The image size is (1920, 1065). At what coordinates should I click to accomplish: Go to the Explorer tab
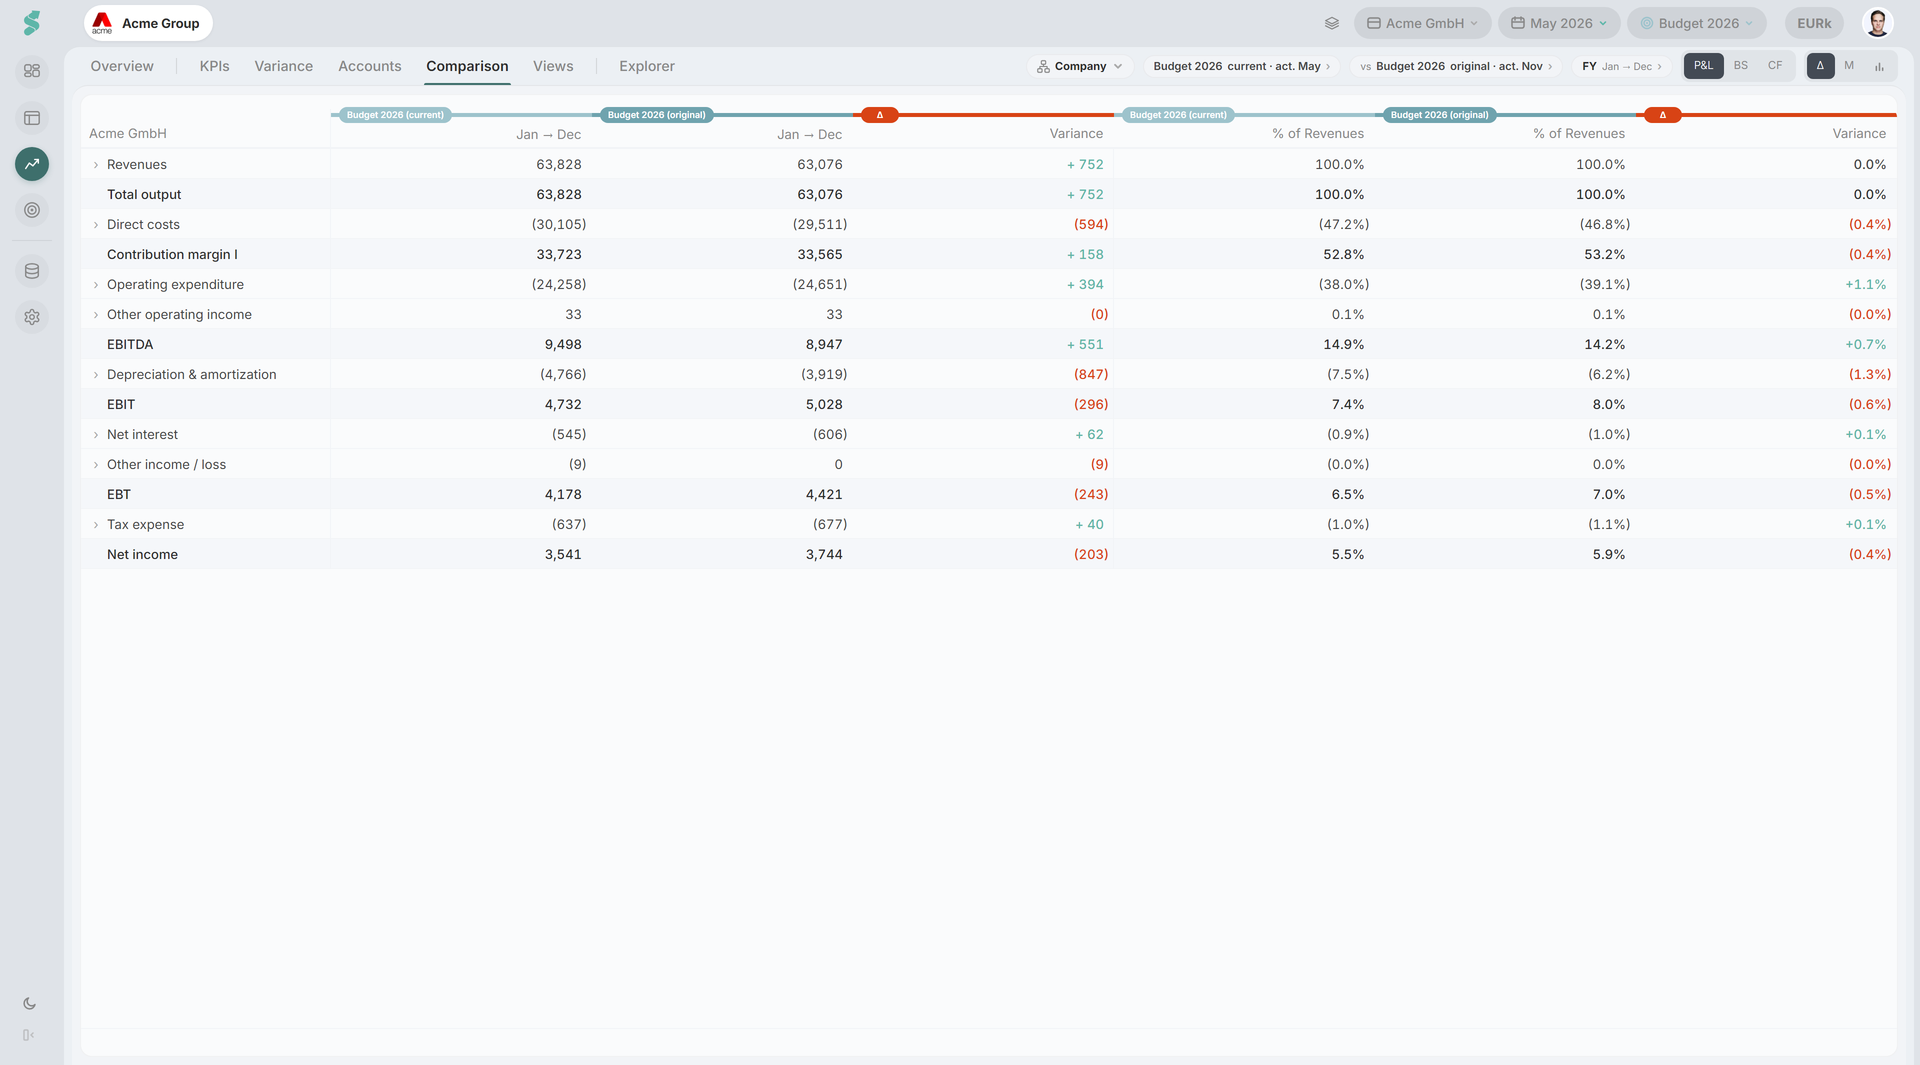[647, 66]
